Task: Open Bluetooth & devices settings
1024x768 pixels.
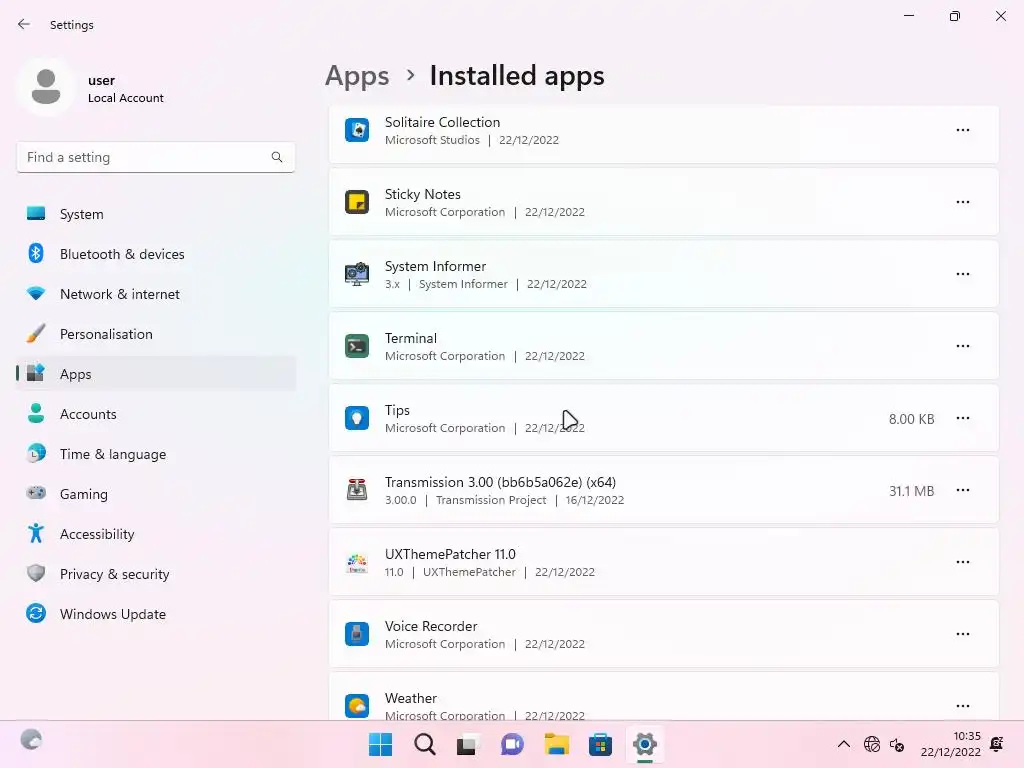Action: pos(155,254)
